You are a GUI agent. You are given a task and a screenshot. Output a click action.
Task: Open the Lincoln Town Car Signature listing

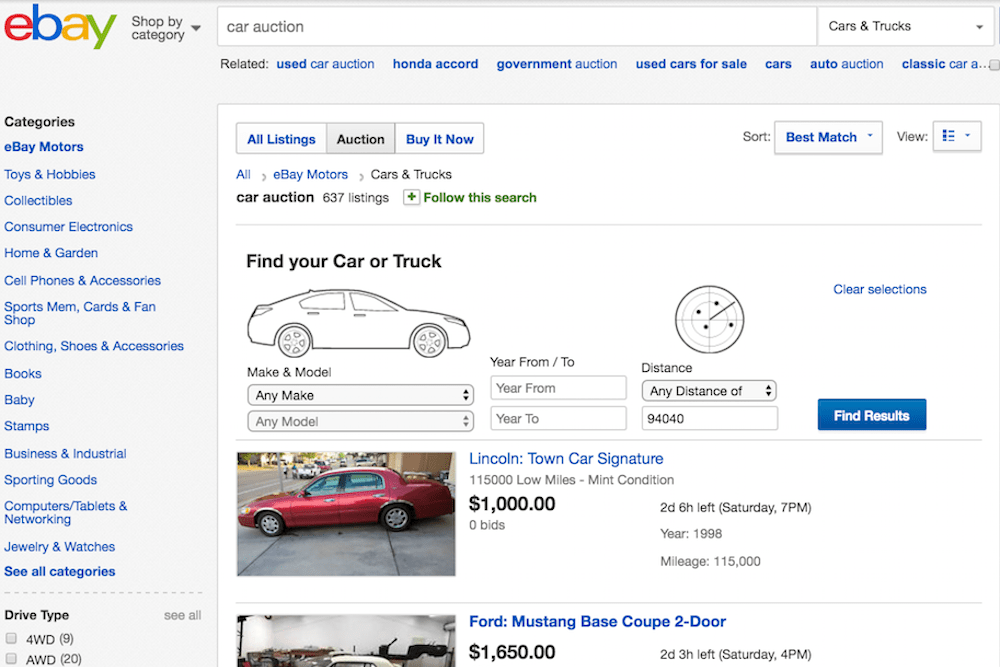pyautogui.click(x=566, y=459)
